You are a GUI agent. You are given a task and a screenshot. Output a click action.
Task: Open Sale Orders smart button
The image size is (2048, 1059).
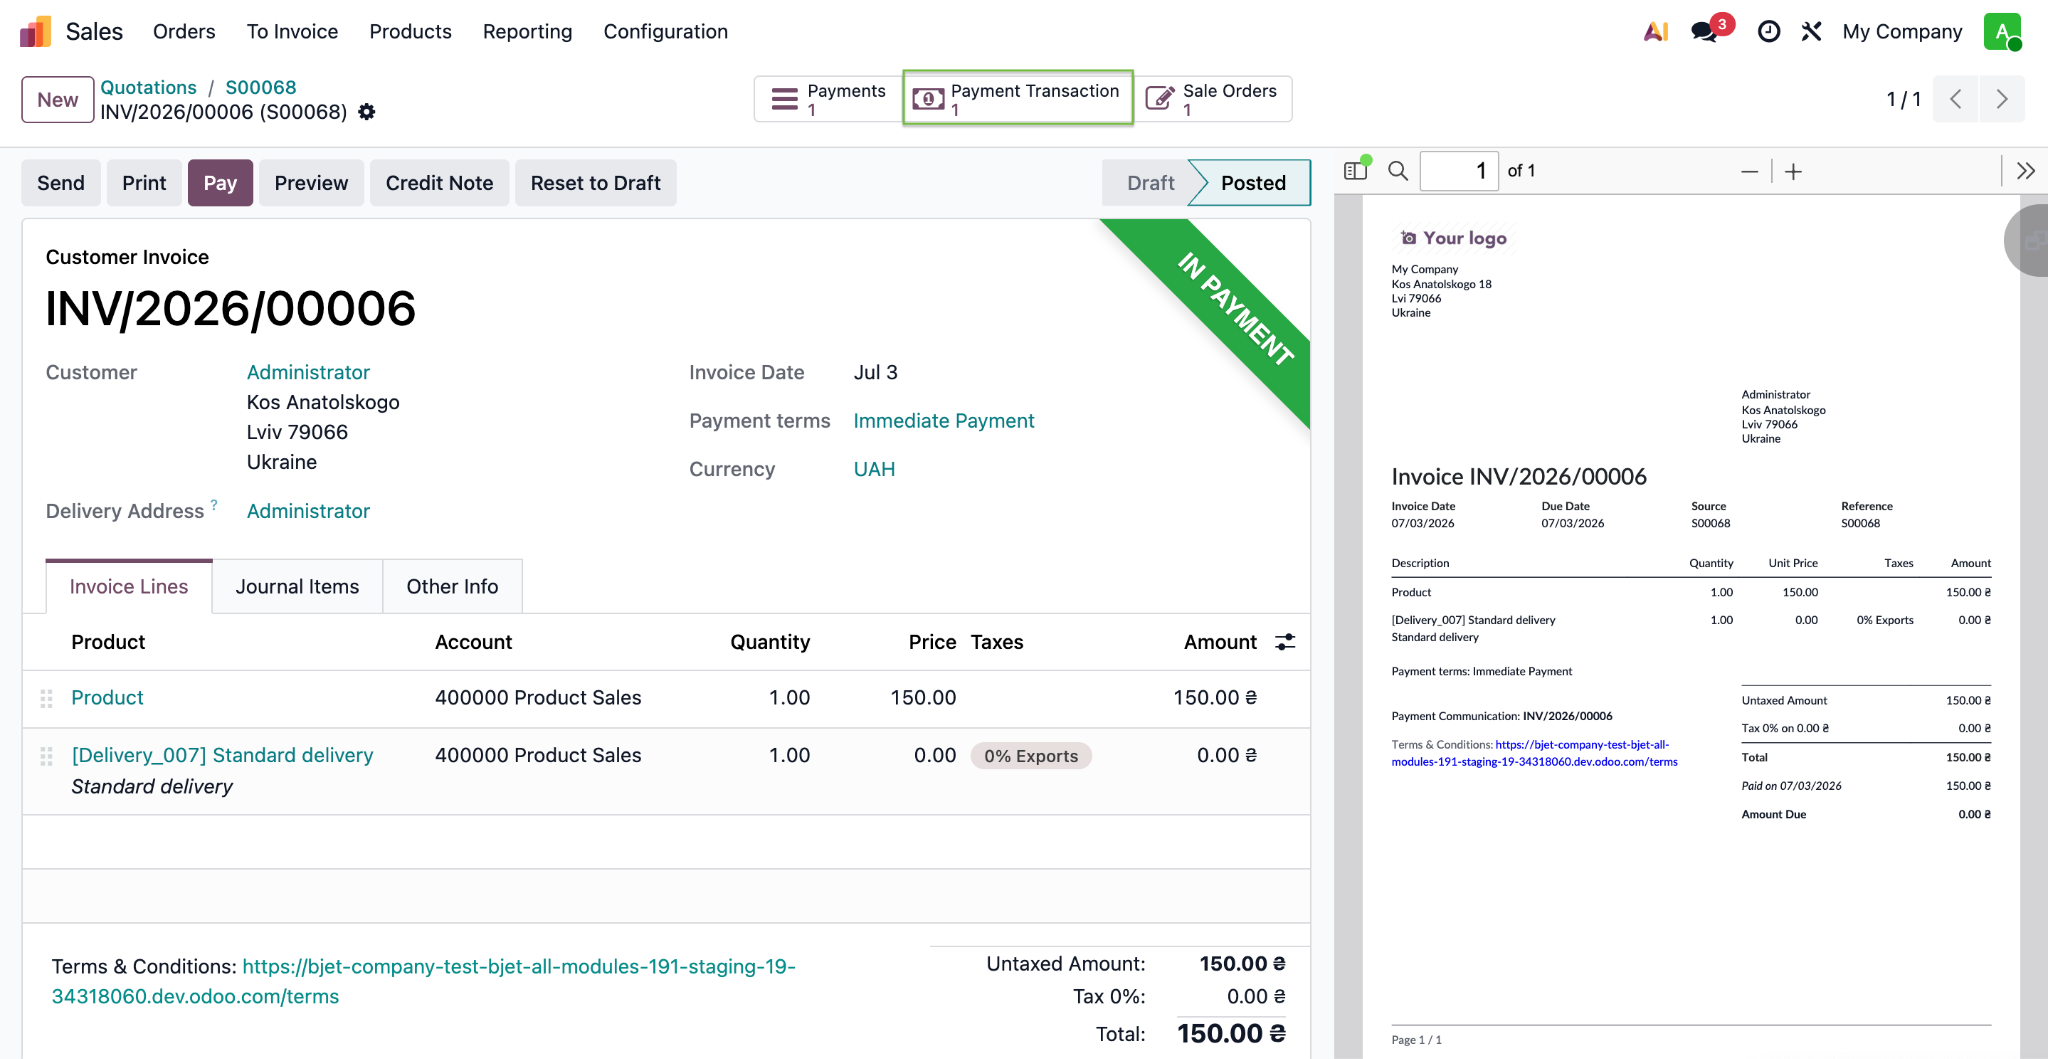coord(1213,99)
